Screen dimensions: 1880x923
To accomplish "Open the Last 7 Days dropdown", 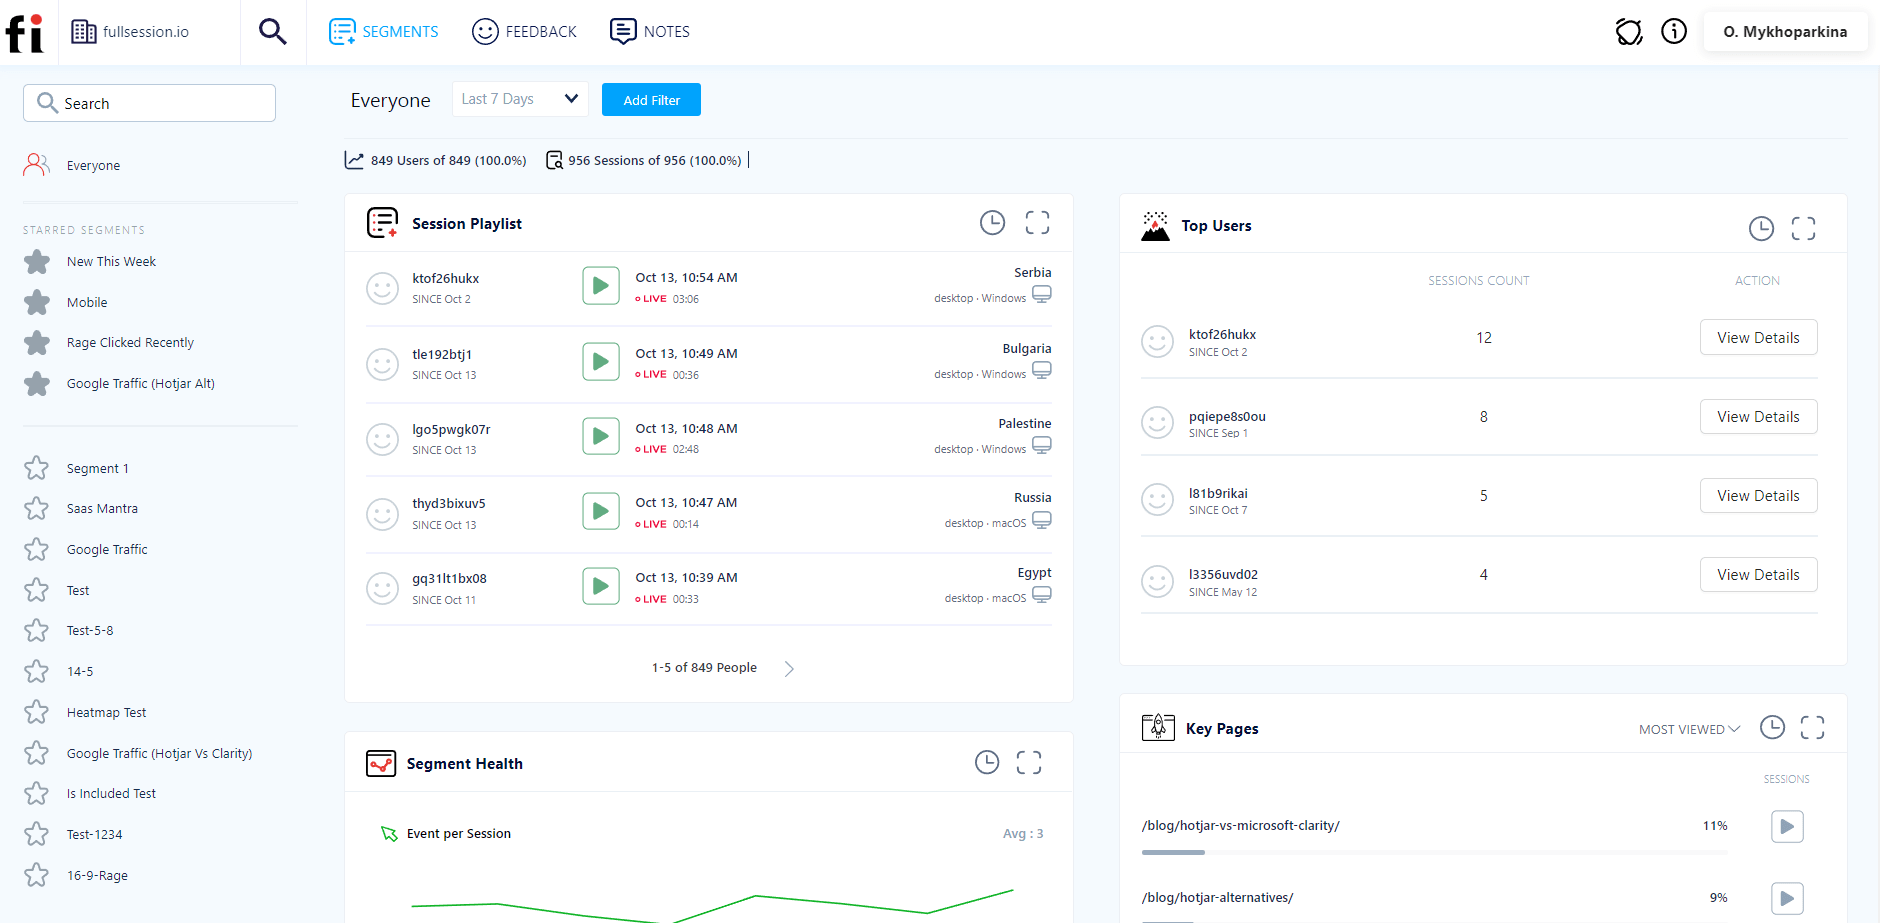I will 519,98.
